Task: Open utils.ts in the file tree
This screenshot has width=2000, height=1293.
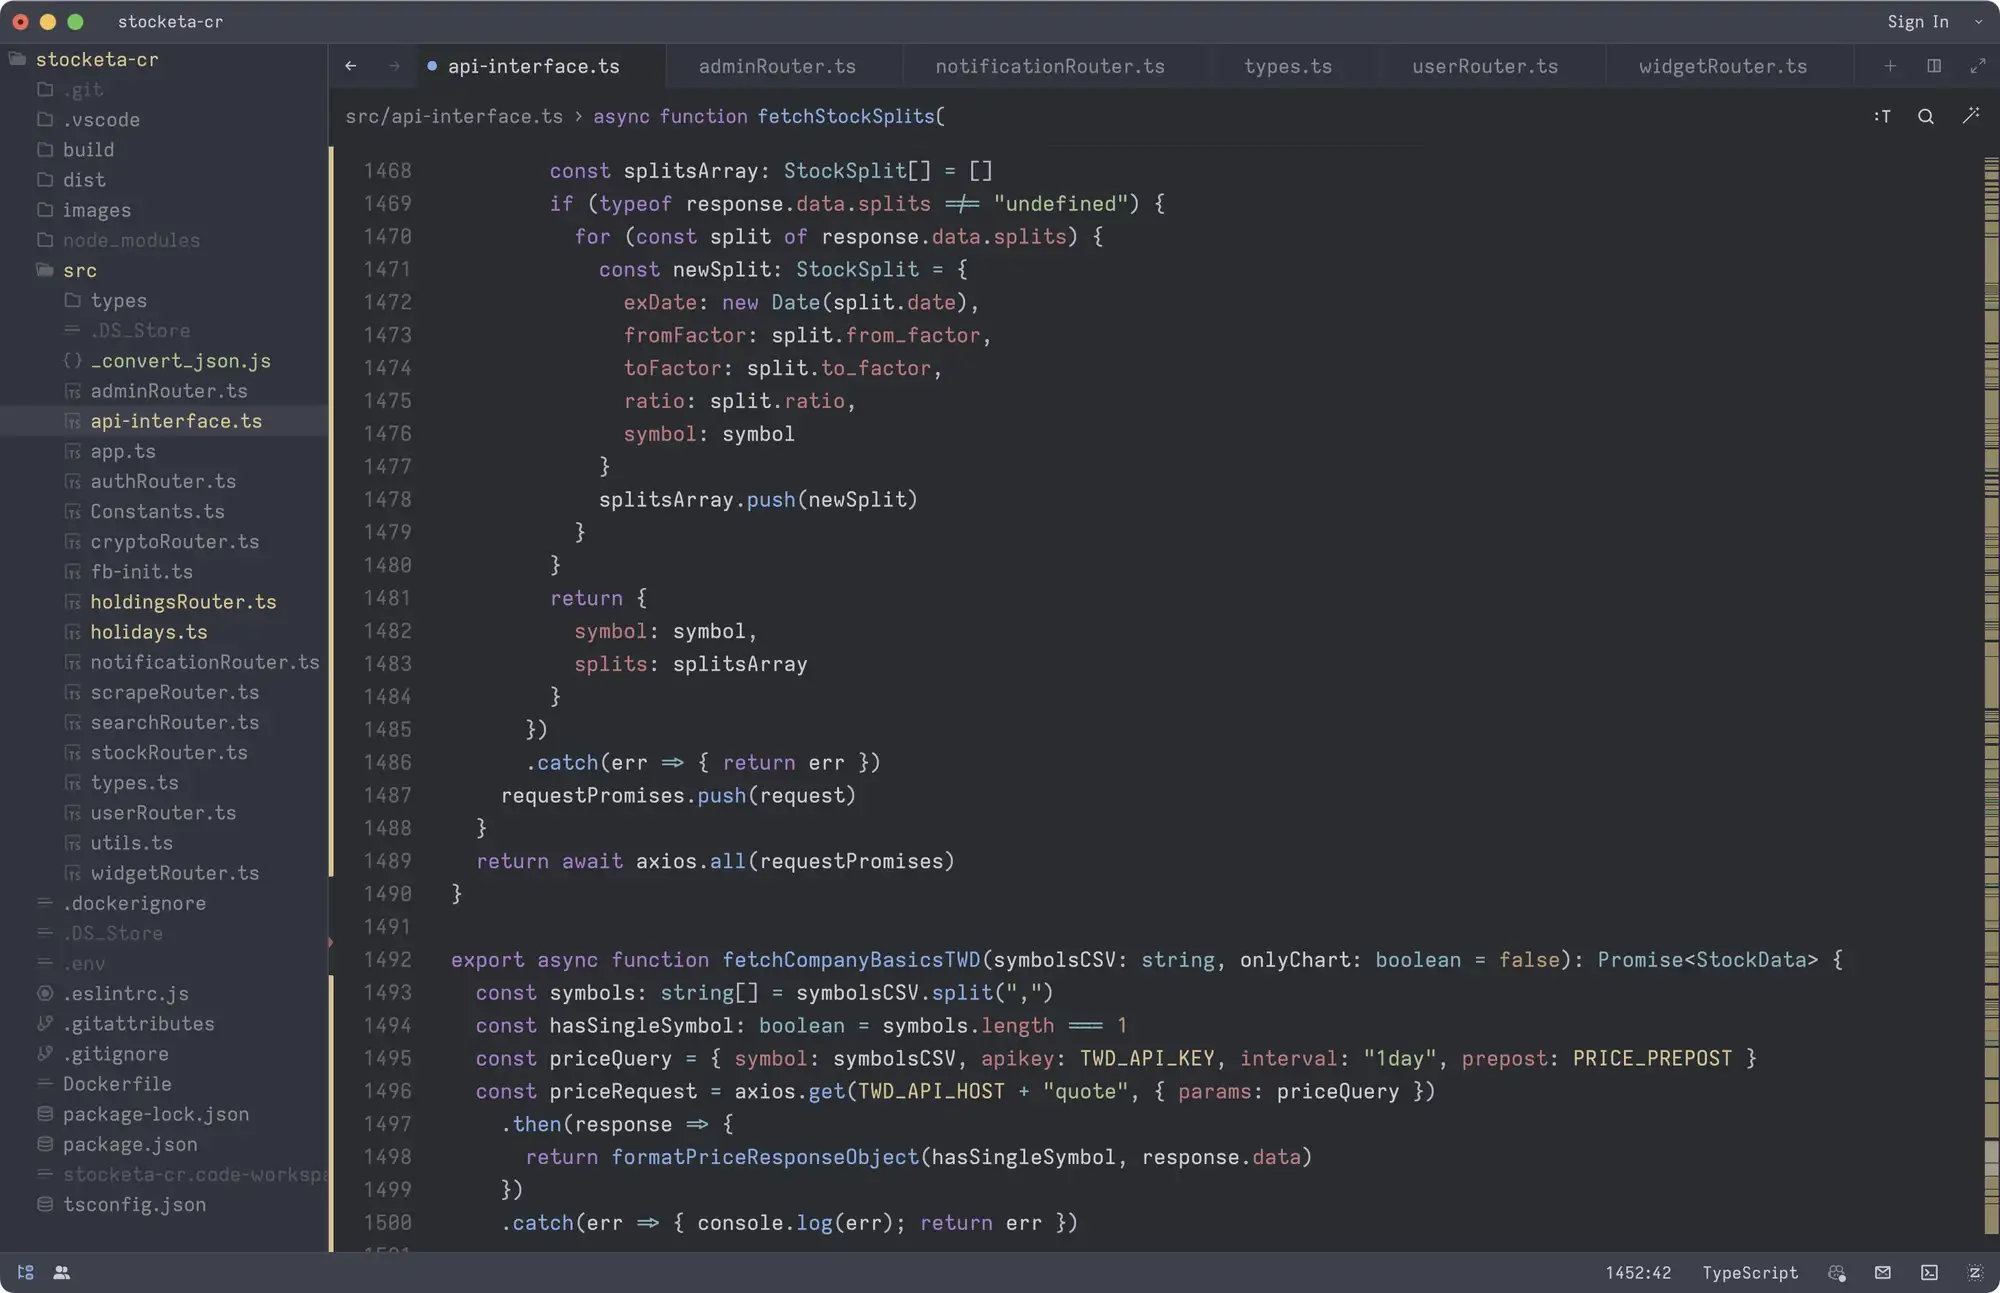Action: pyautogui.click(x=131, y=843)
